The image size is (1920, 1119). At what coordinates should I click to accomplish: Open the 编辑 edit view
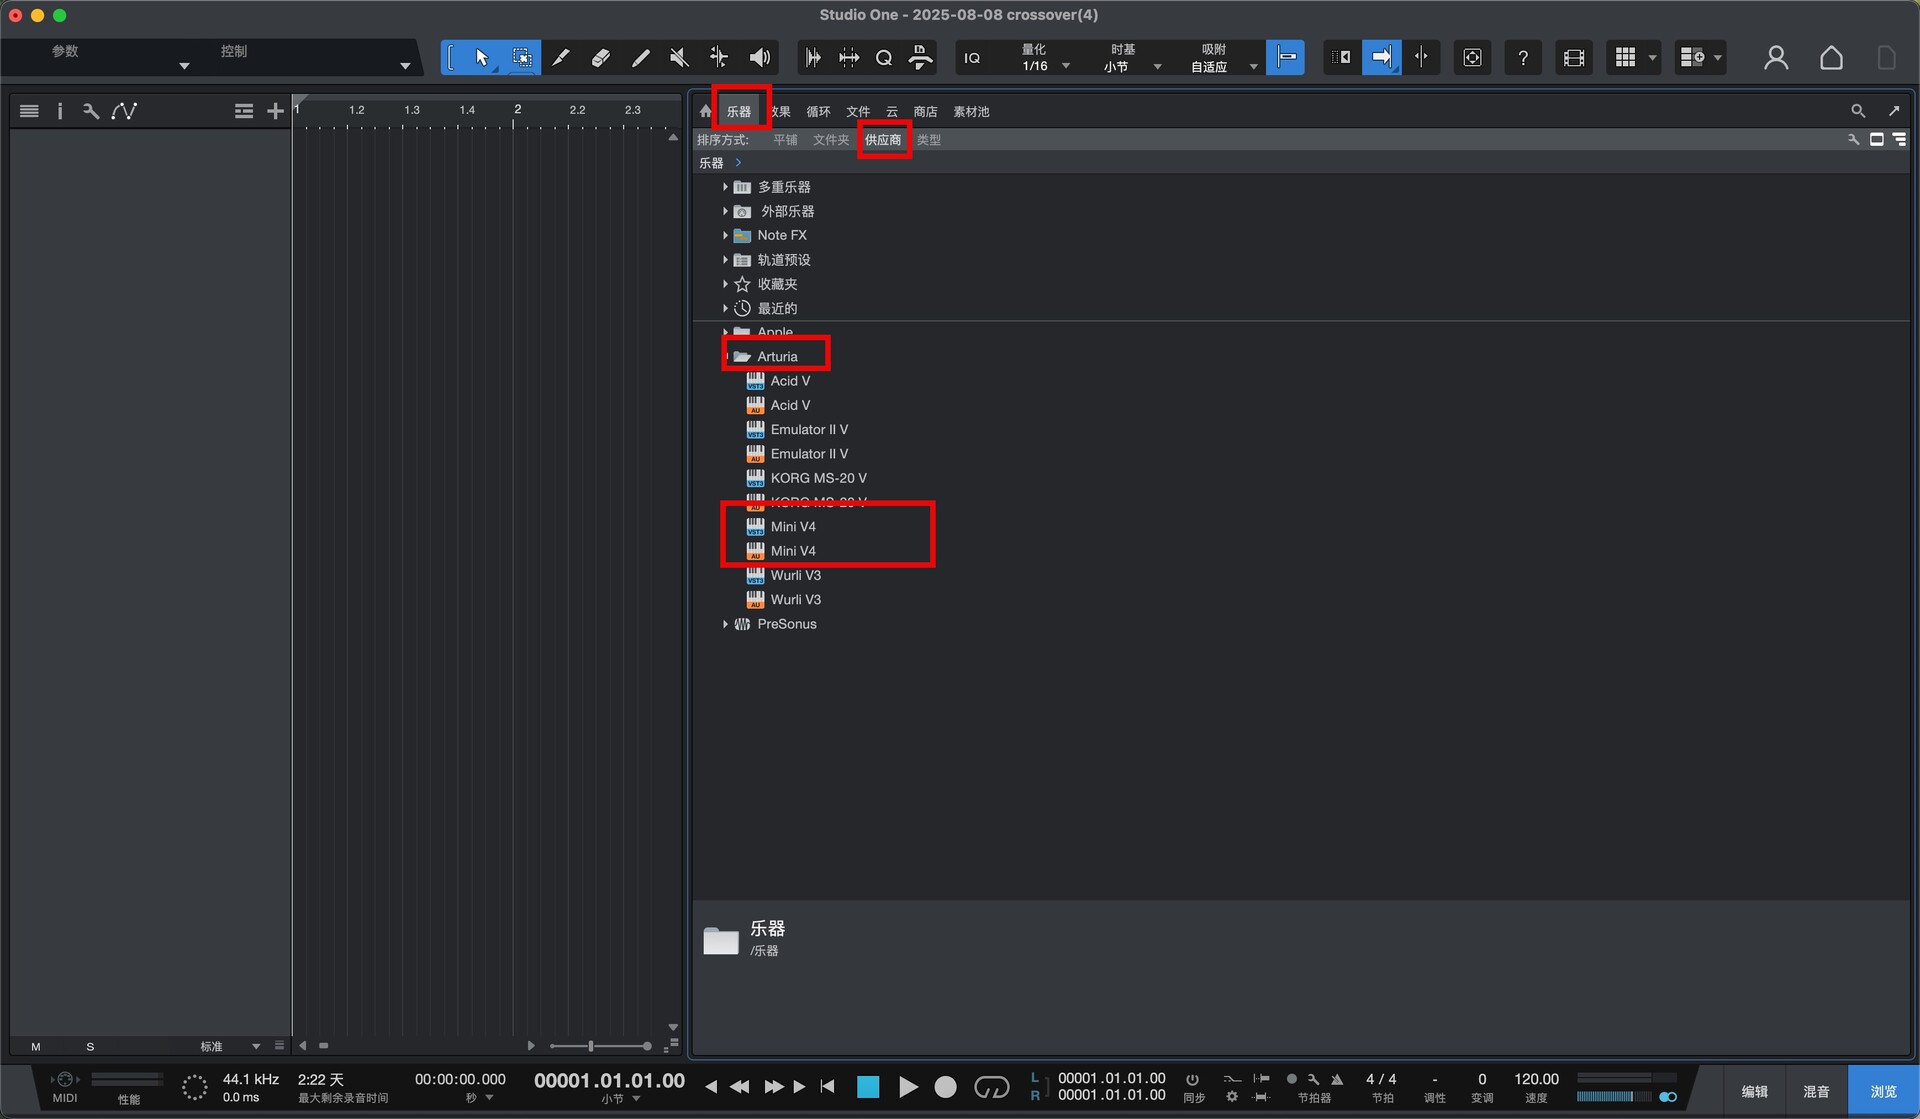coord(1755,1091)
